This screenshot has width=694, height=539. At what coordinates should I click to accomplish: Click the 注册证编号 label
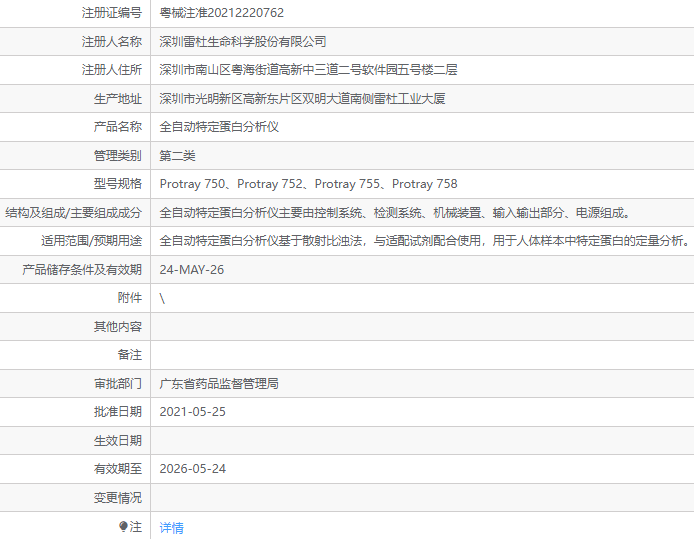point(112,13)
